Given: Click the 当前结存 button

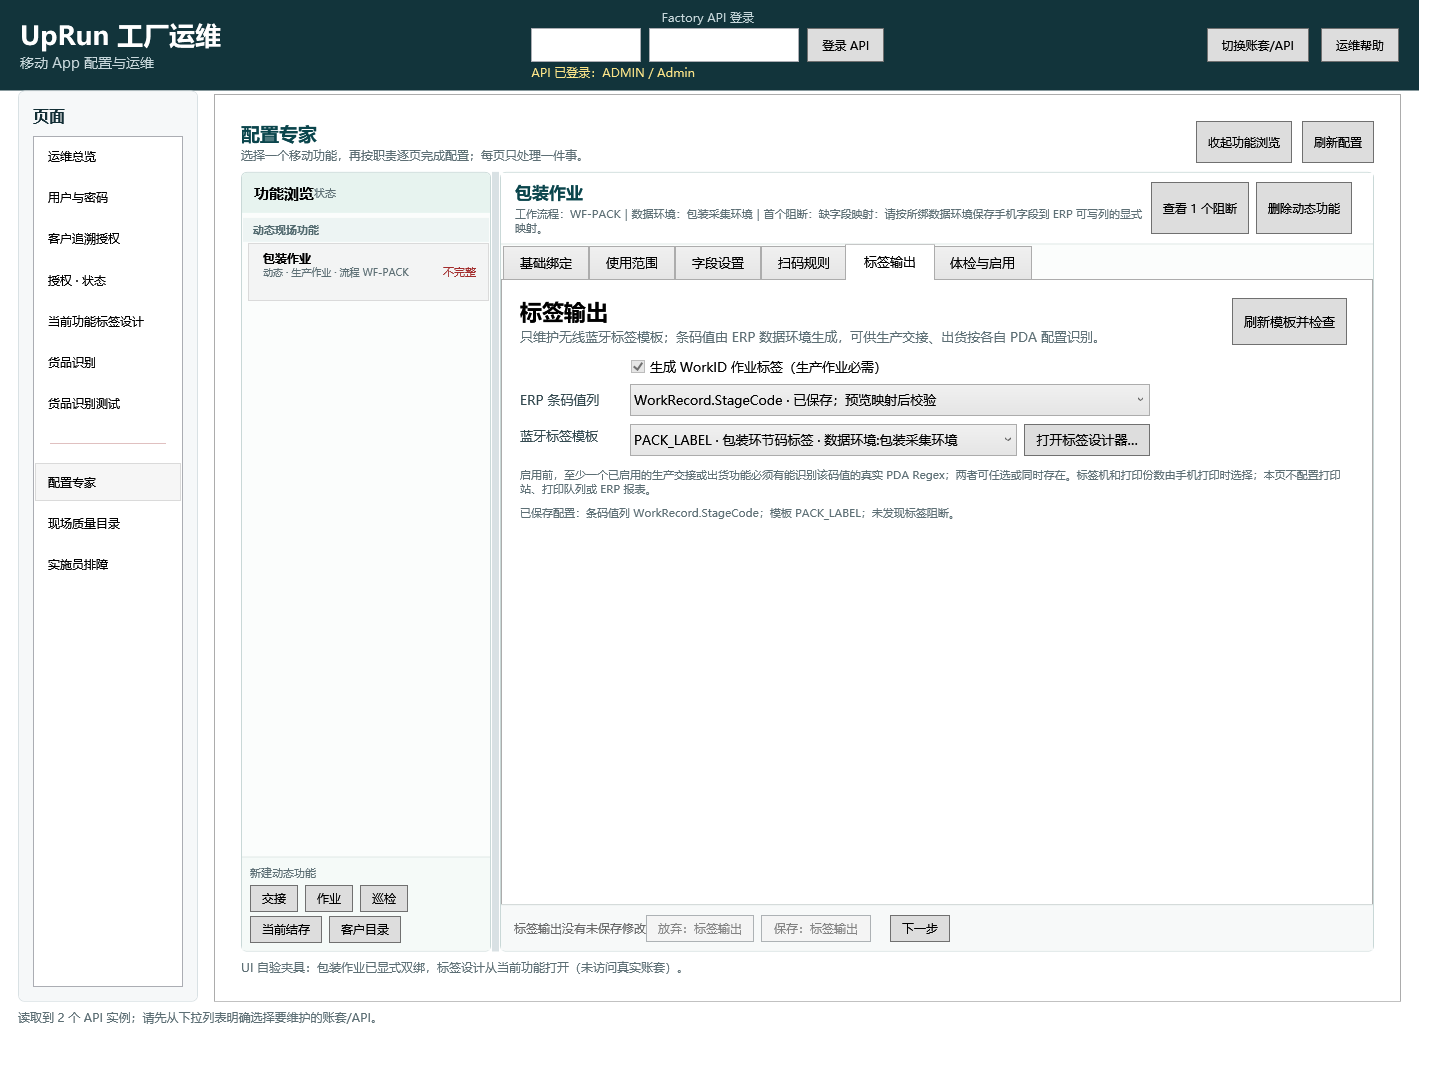Looking at the screenshot, I should [x=286, y=929].
